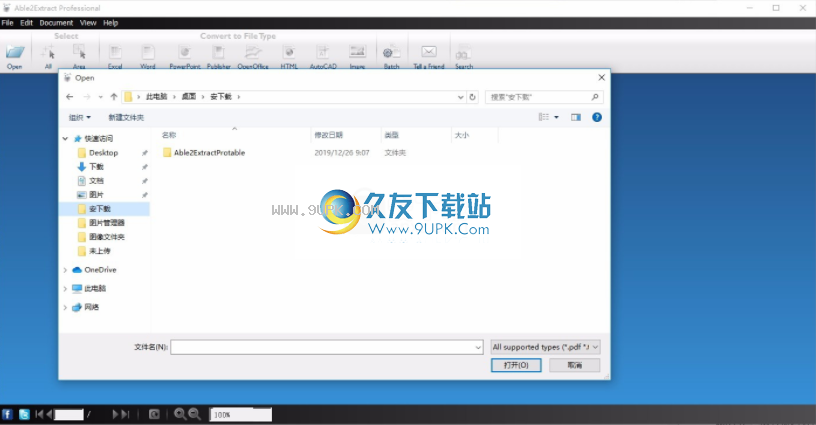The image size is (816, 425).
Task: Click the Convert to PowerPoint icon
Action: coord(185,52)
